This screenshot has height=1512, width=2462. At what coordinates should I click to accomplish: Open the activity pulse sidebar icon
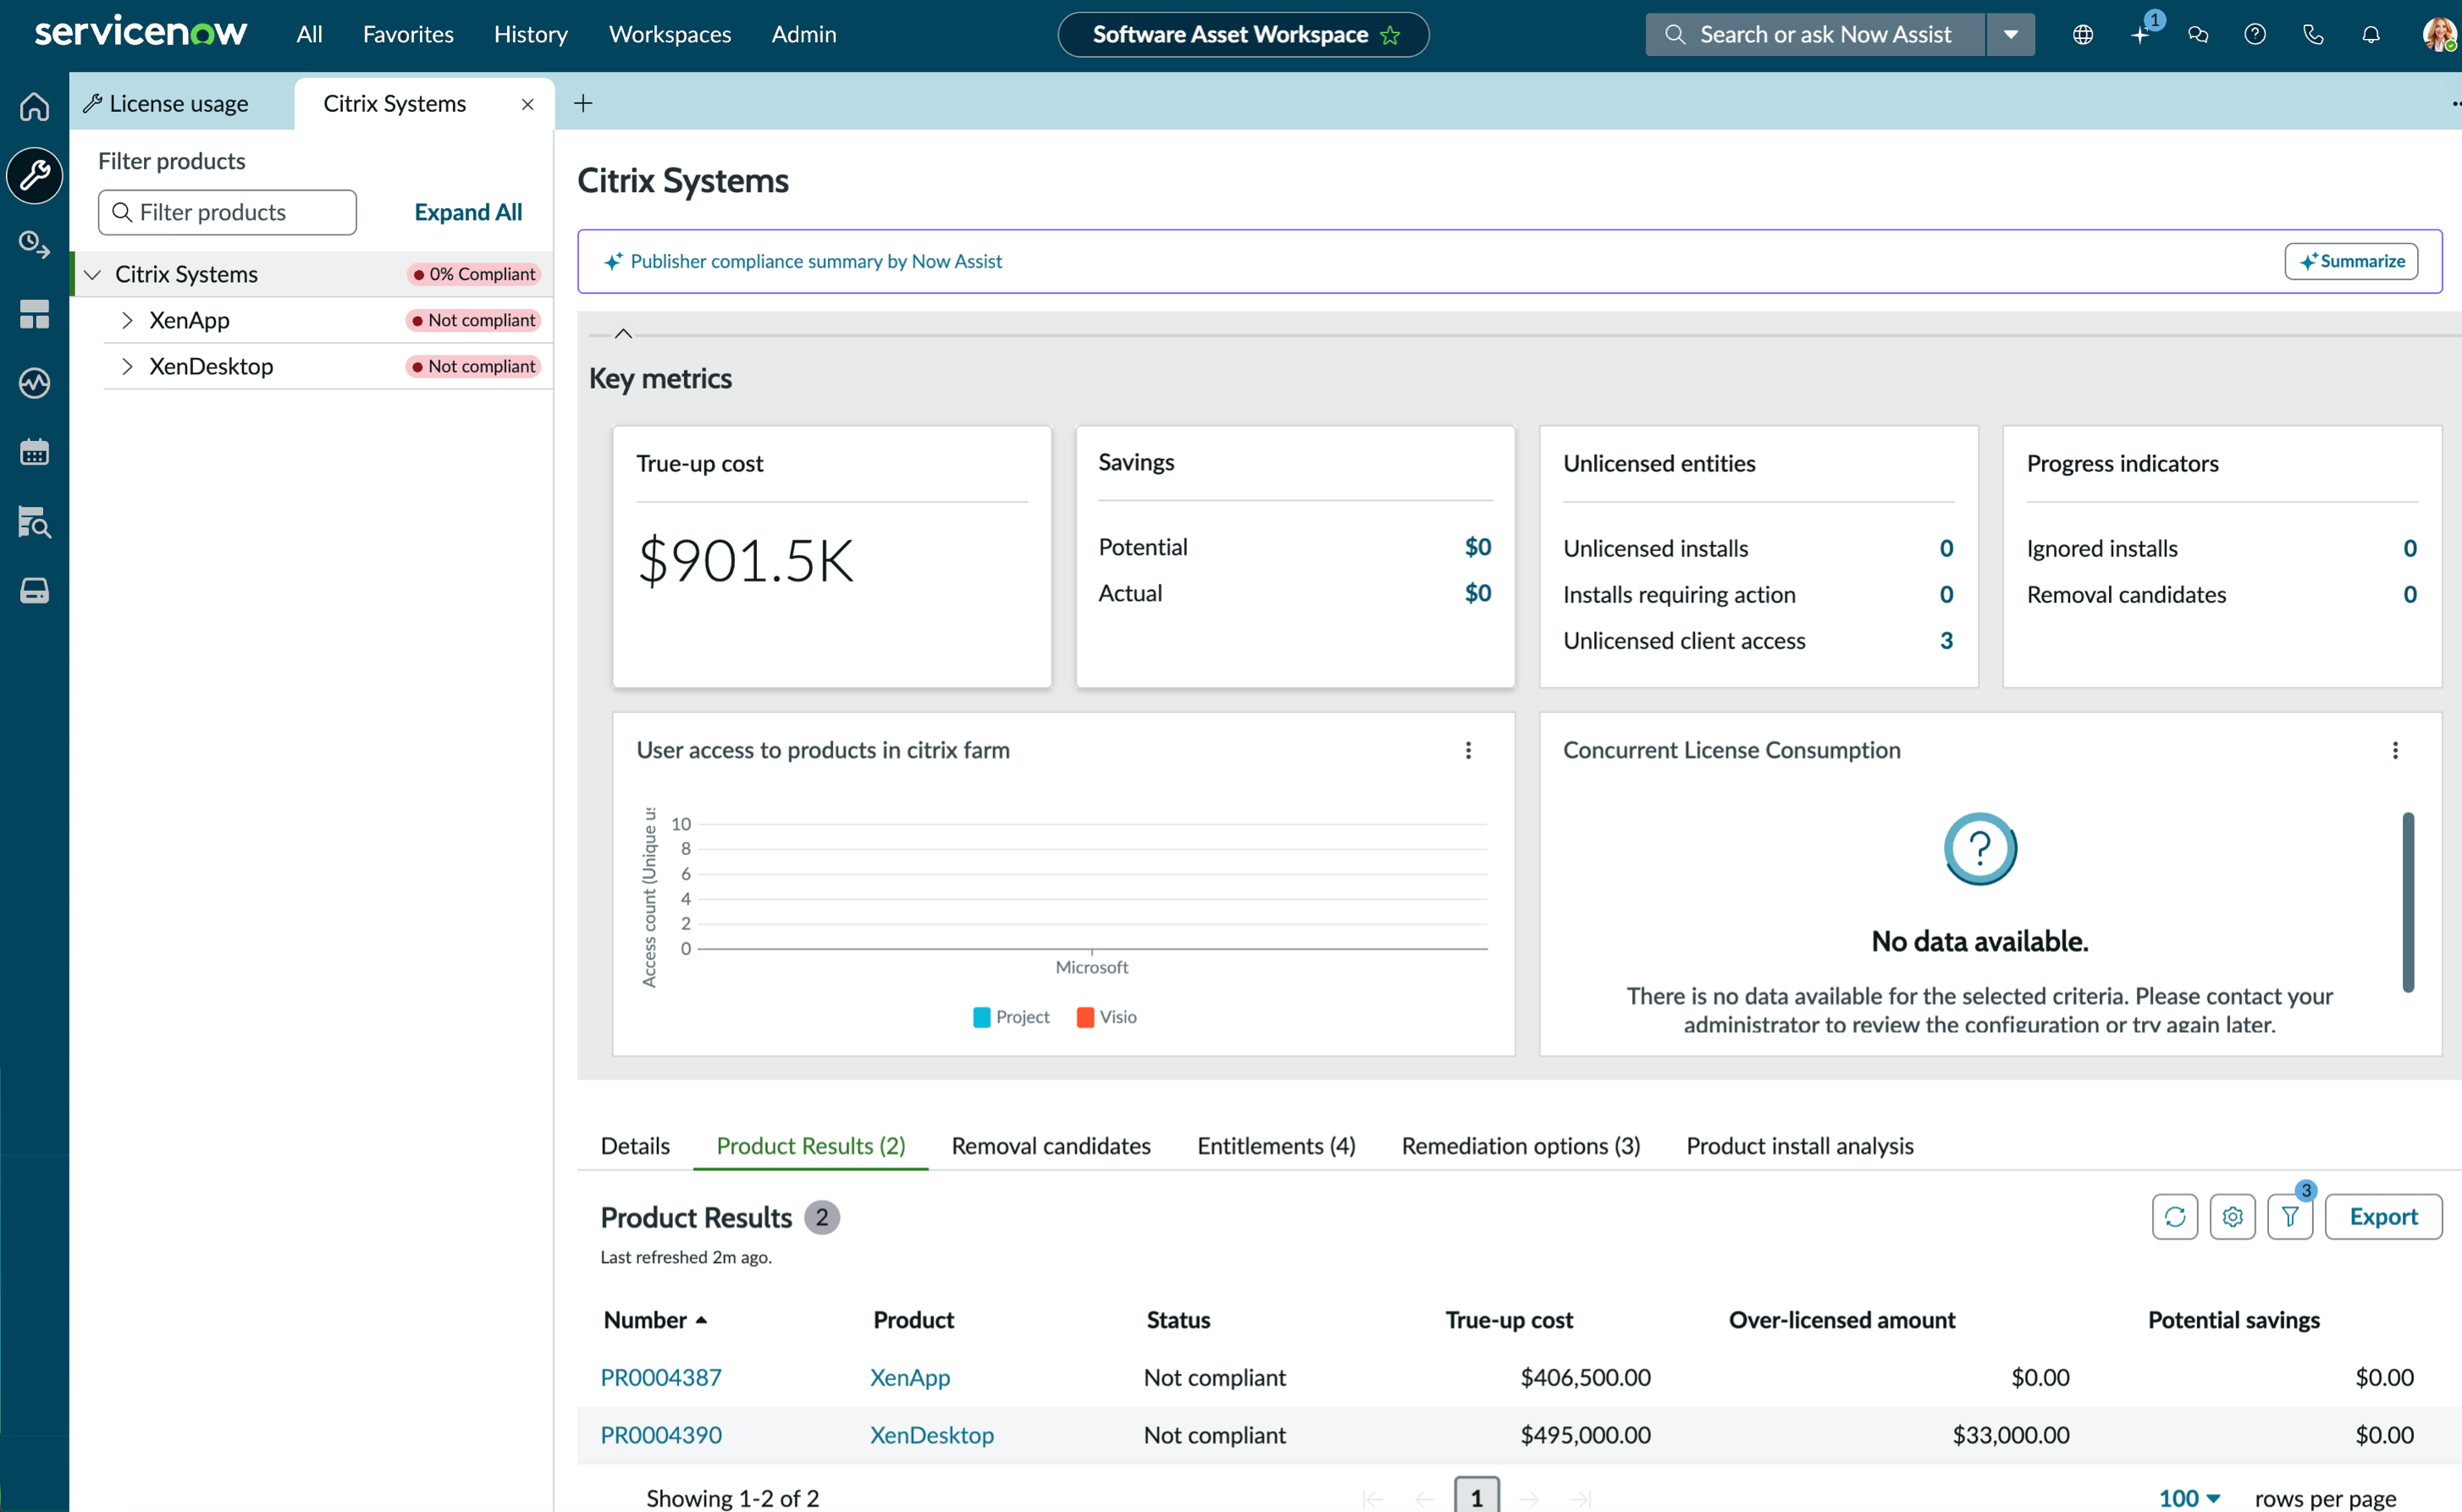(x=34, y=383)
